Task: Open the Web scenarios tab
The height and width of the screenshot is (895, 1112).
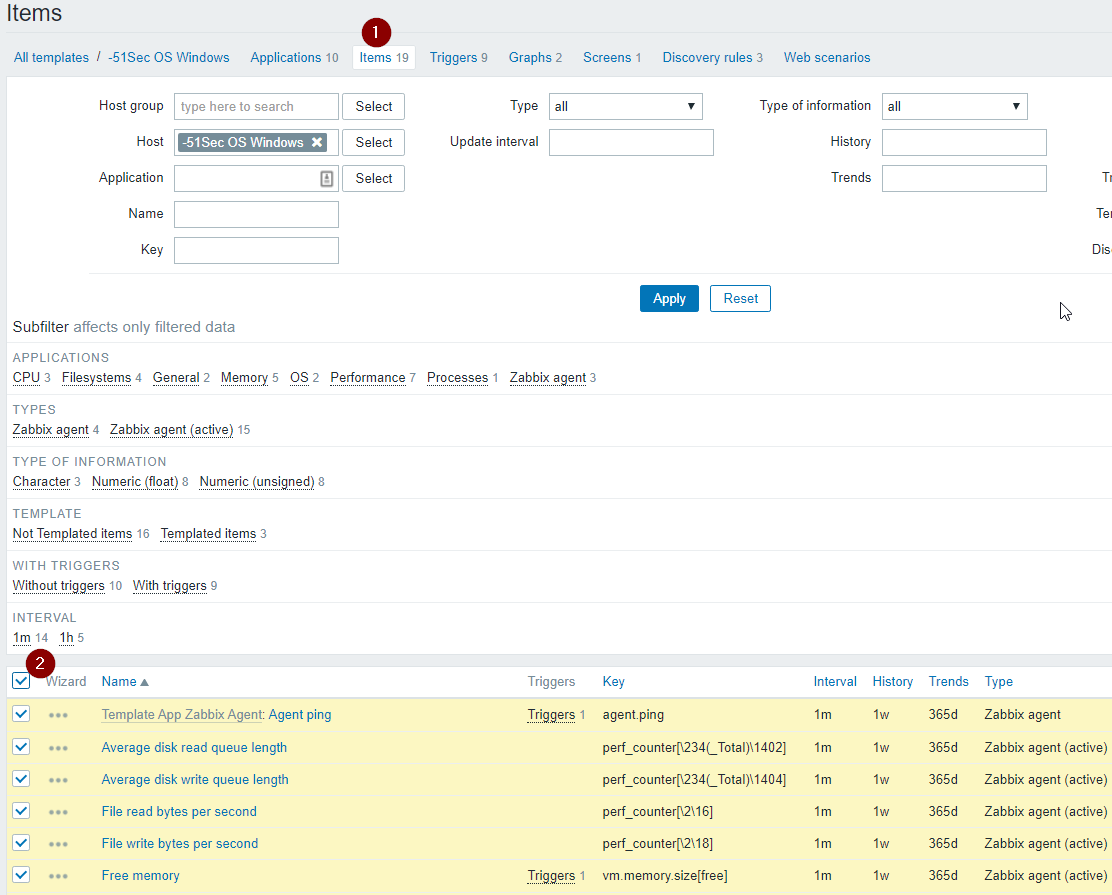Action: click(827, 57)
